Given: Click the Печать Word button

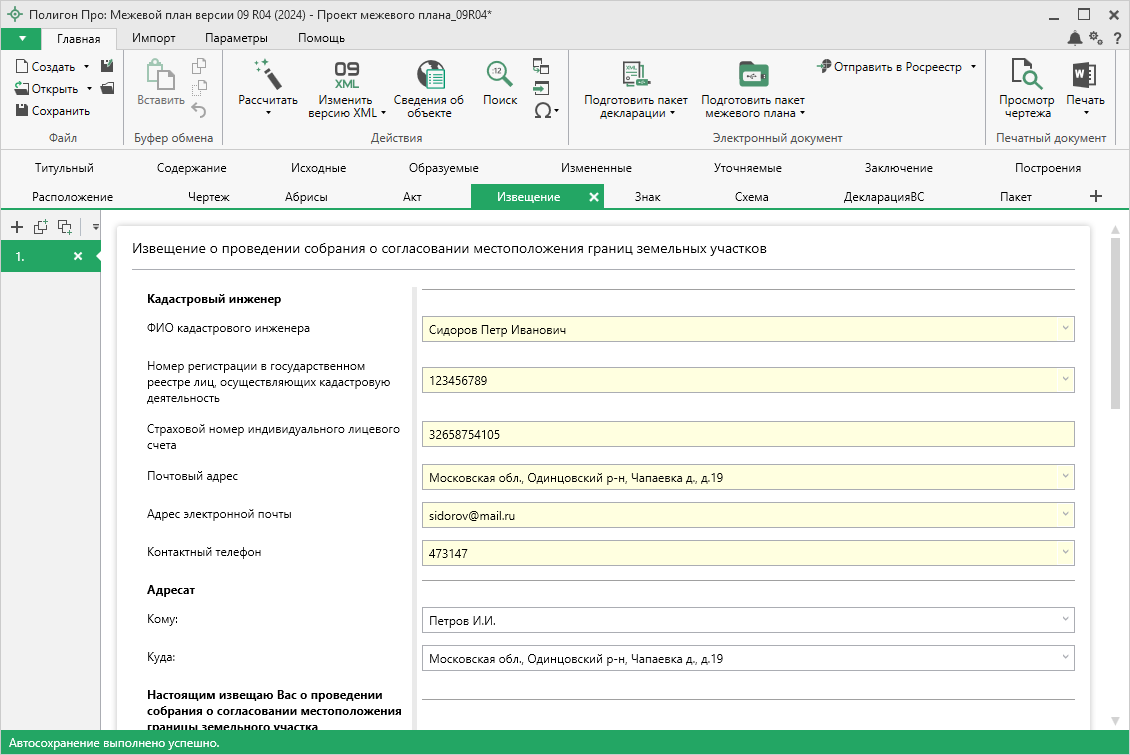Looking at the screenshot, I should 1085,76.
